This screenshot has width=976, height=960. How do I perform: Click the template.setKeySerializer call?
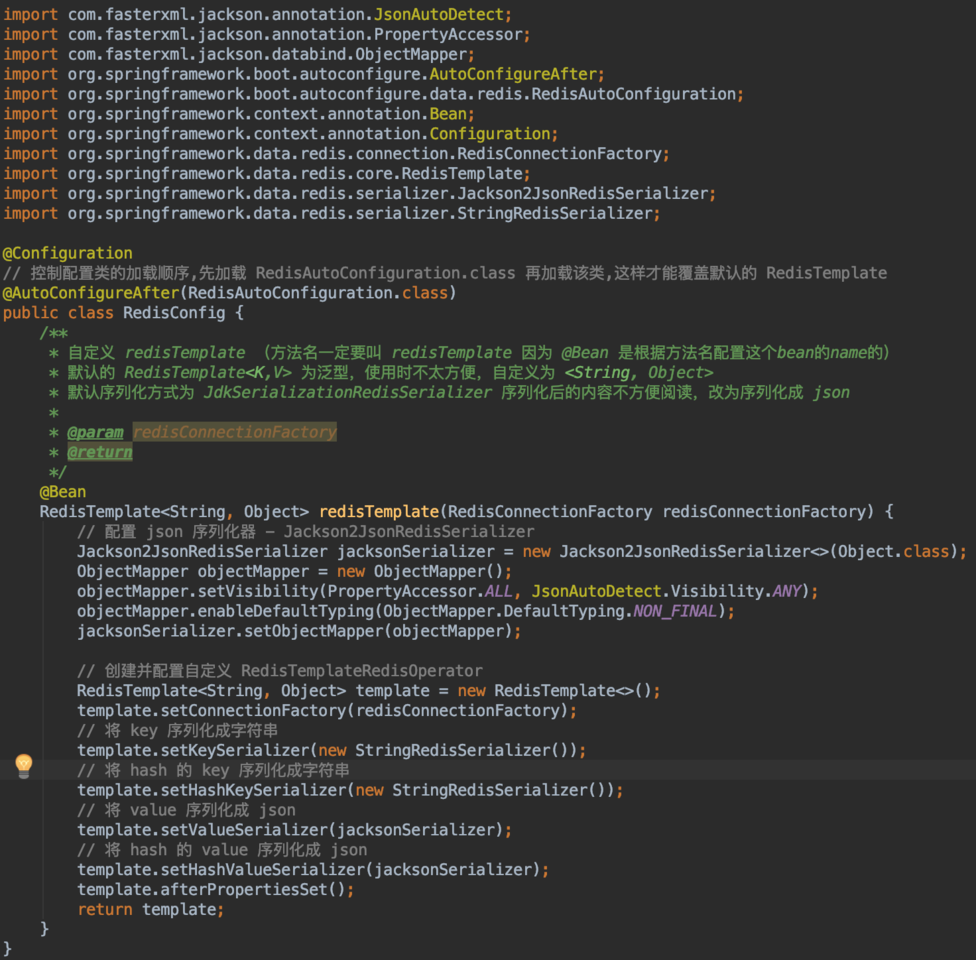pos(331,751)
